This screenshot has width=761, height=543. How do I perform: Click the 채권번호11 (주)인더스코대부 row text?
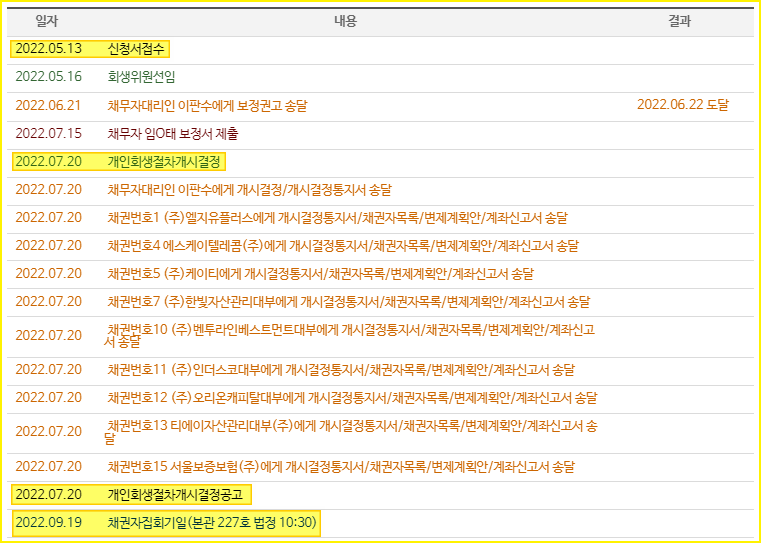pos(341,370)
